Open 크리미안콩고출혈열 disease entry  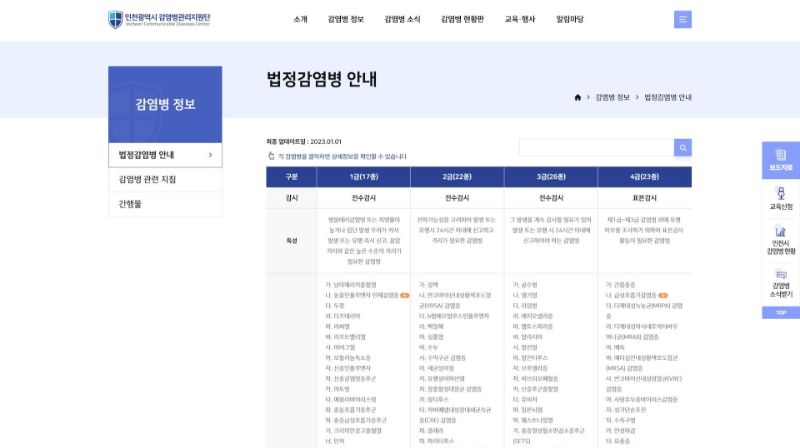tap(354, 431)
